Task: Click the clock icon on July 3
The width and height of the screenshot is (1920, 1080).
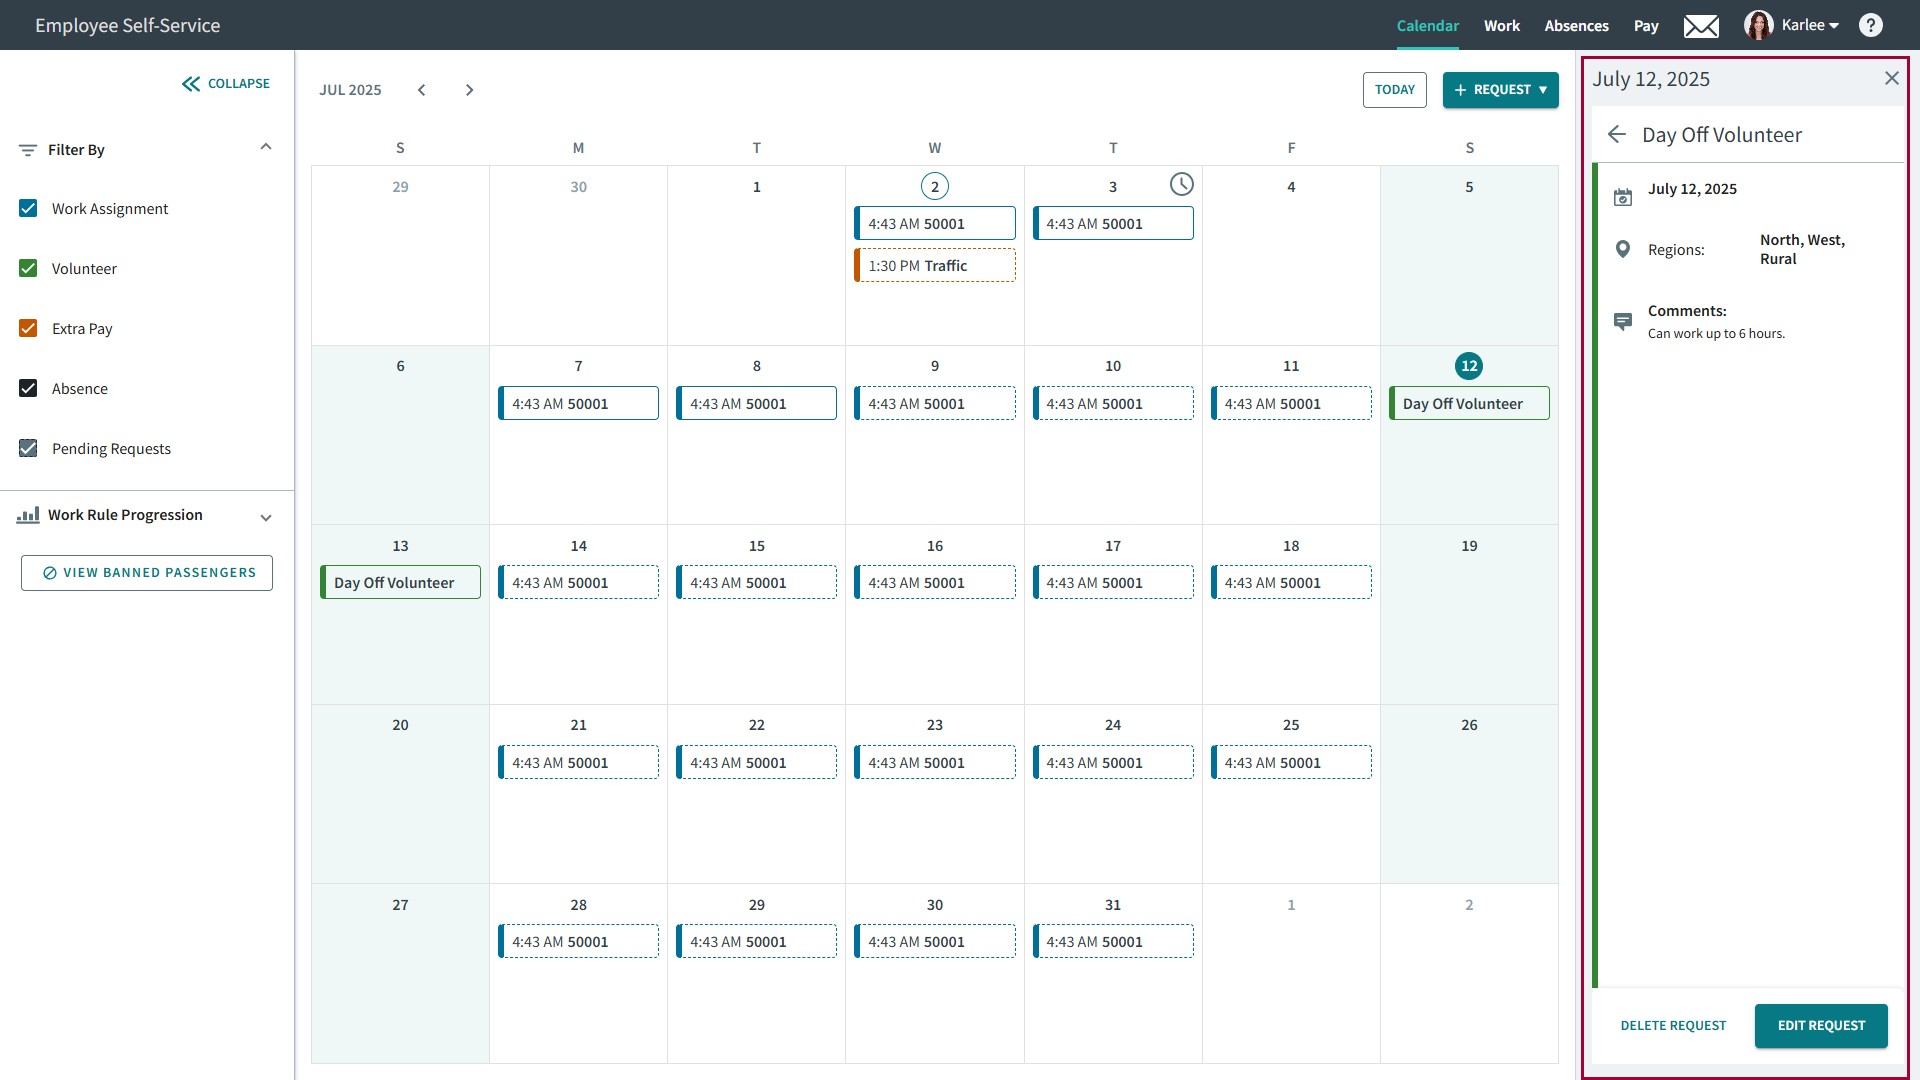Action: pyautogui.click(x=1181, y=184)
